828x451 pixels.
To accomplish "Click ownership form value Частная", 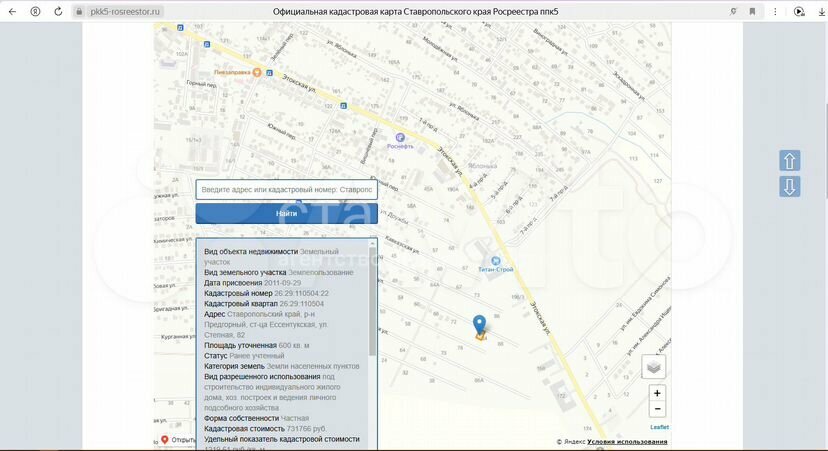I will coord(295,418).
